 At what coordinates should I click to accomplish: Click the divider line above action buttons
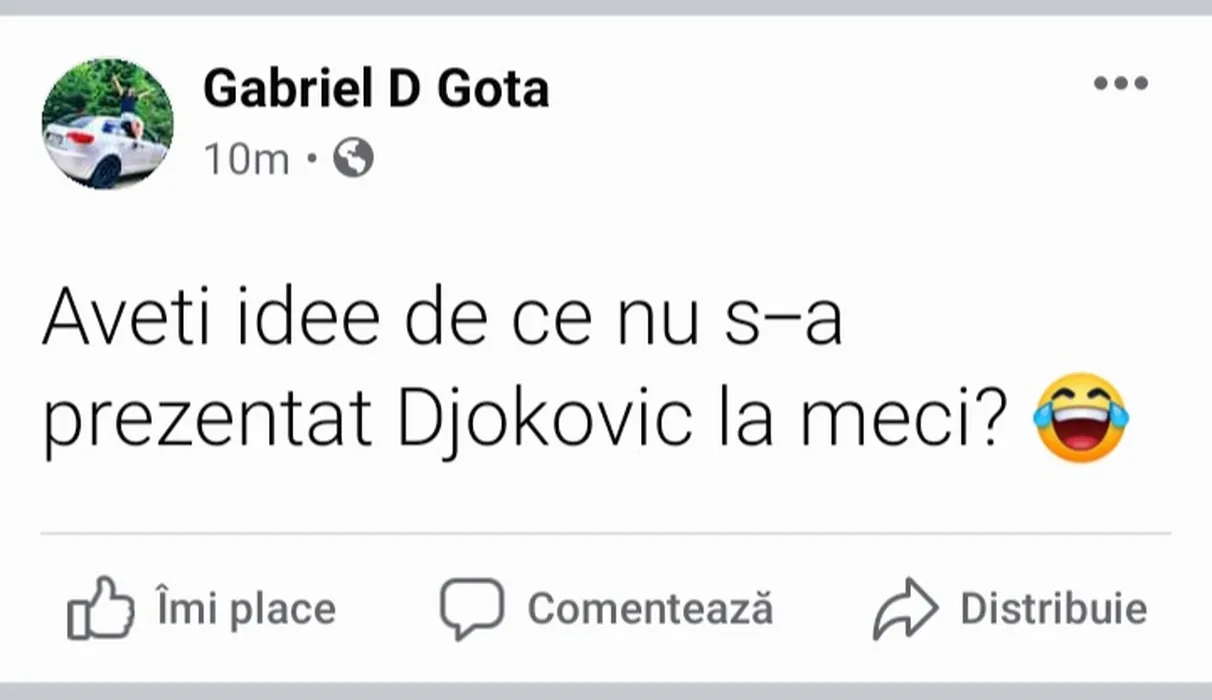pyautogui.click(x=606, y=534)
